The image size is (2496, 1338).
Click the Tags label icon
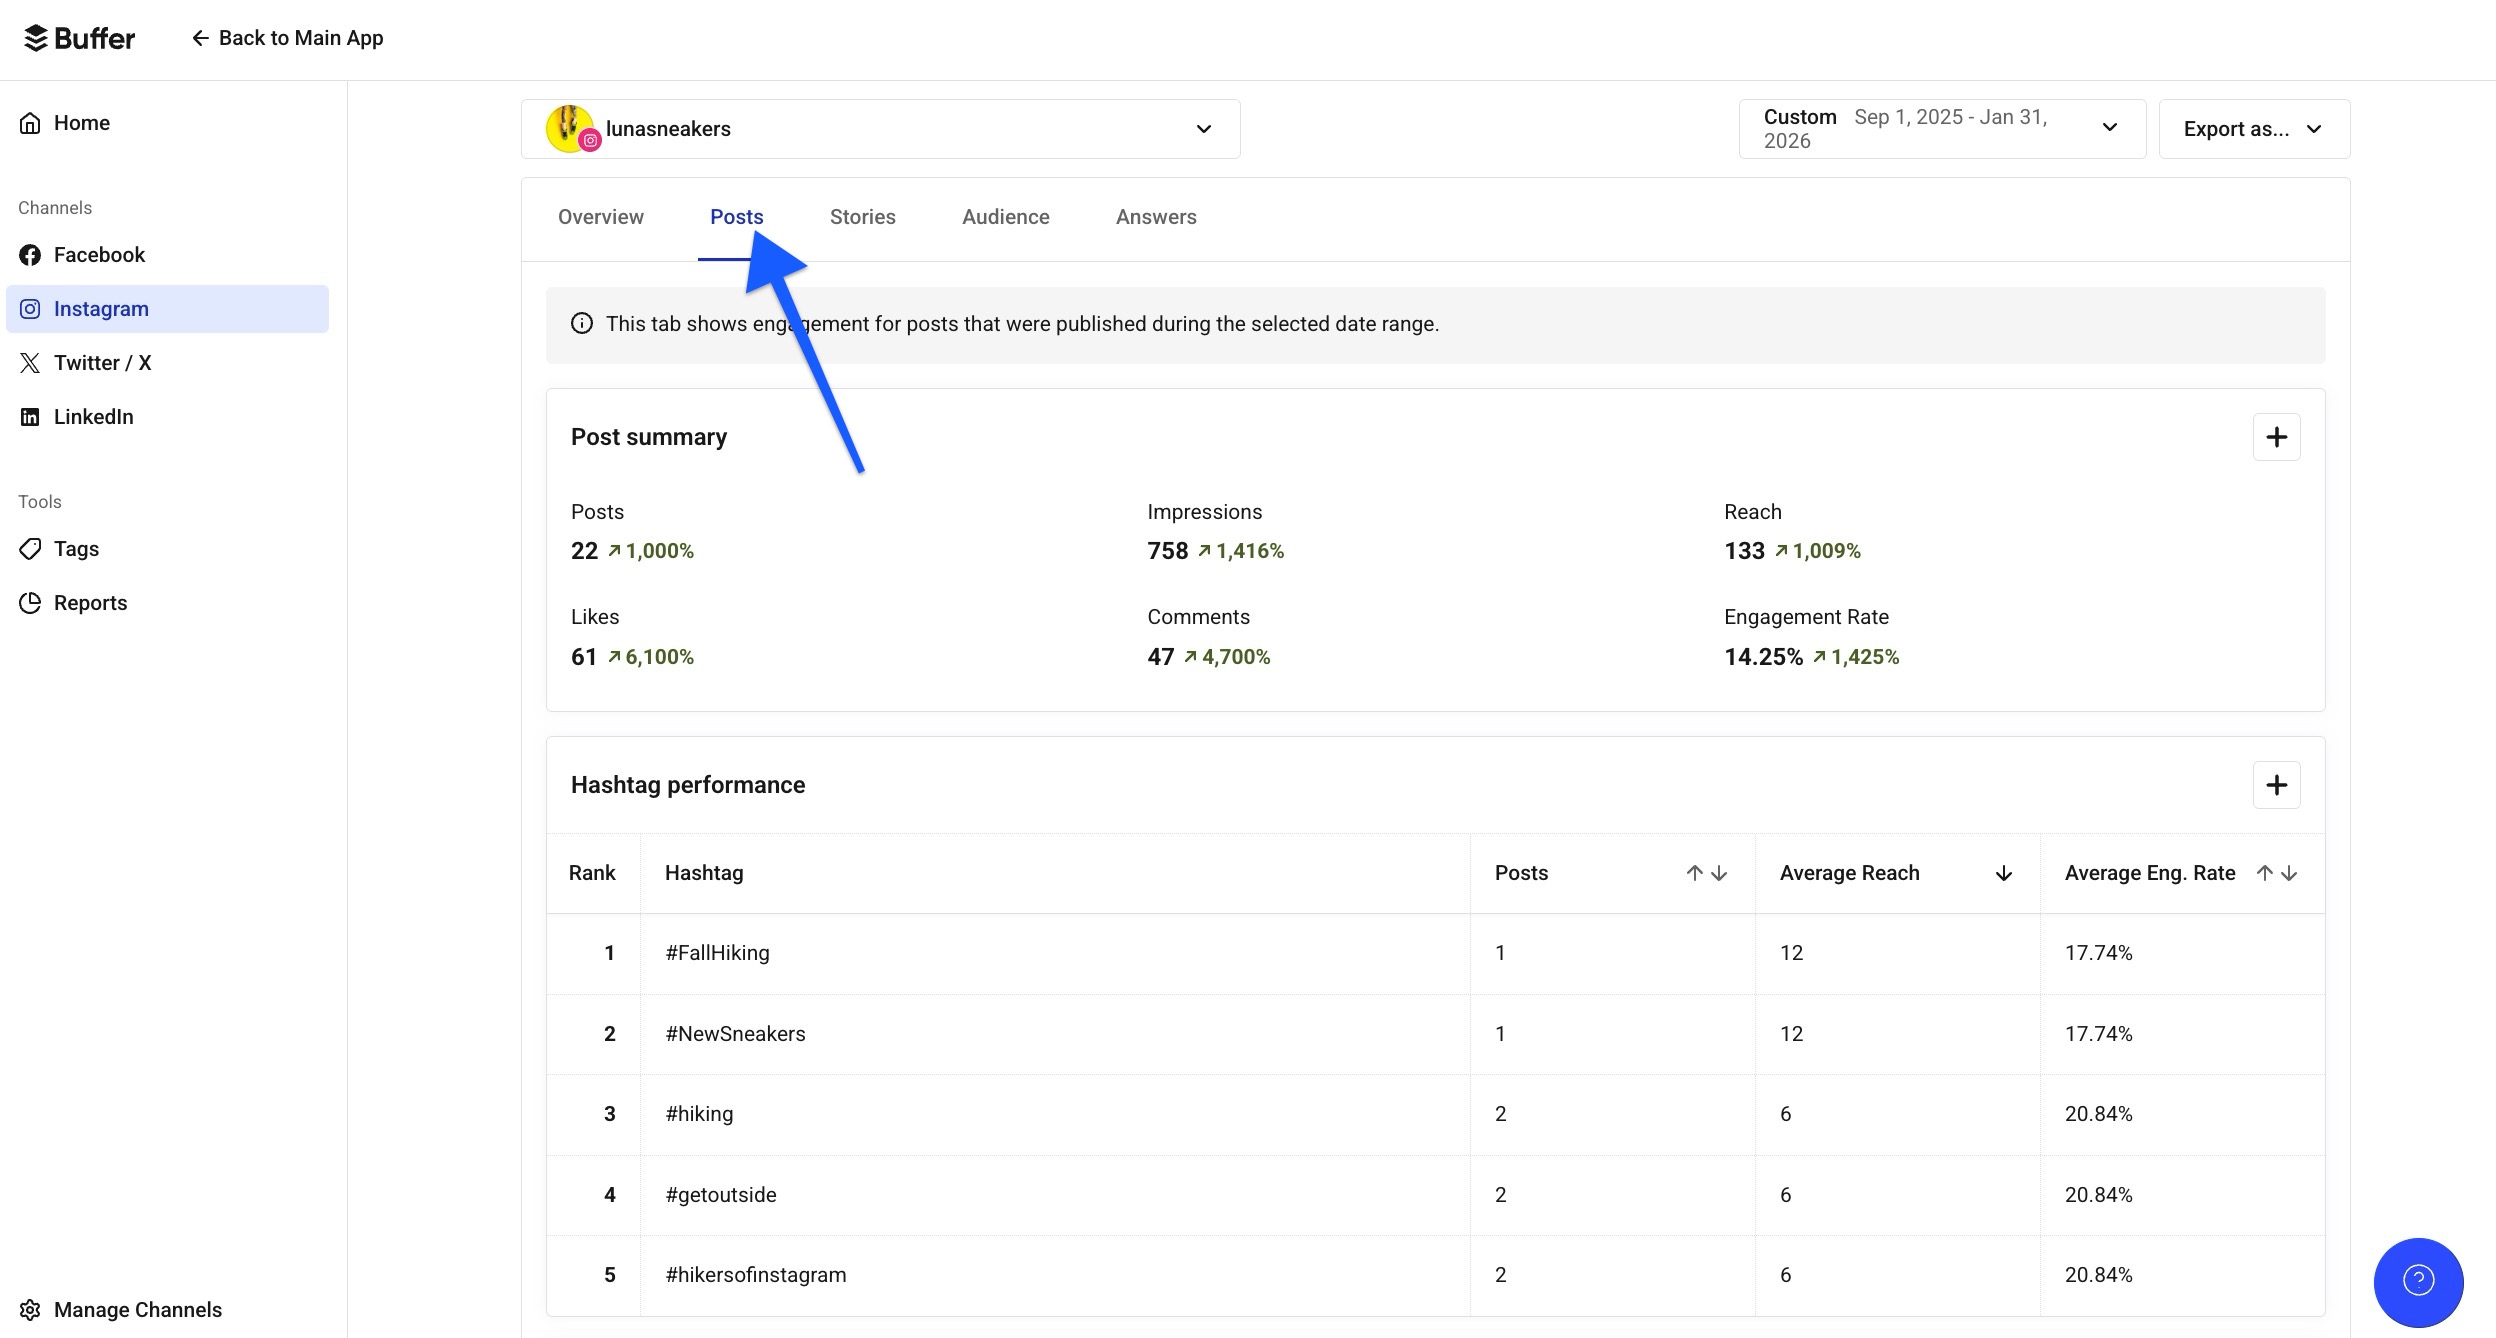pos(31,549)
